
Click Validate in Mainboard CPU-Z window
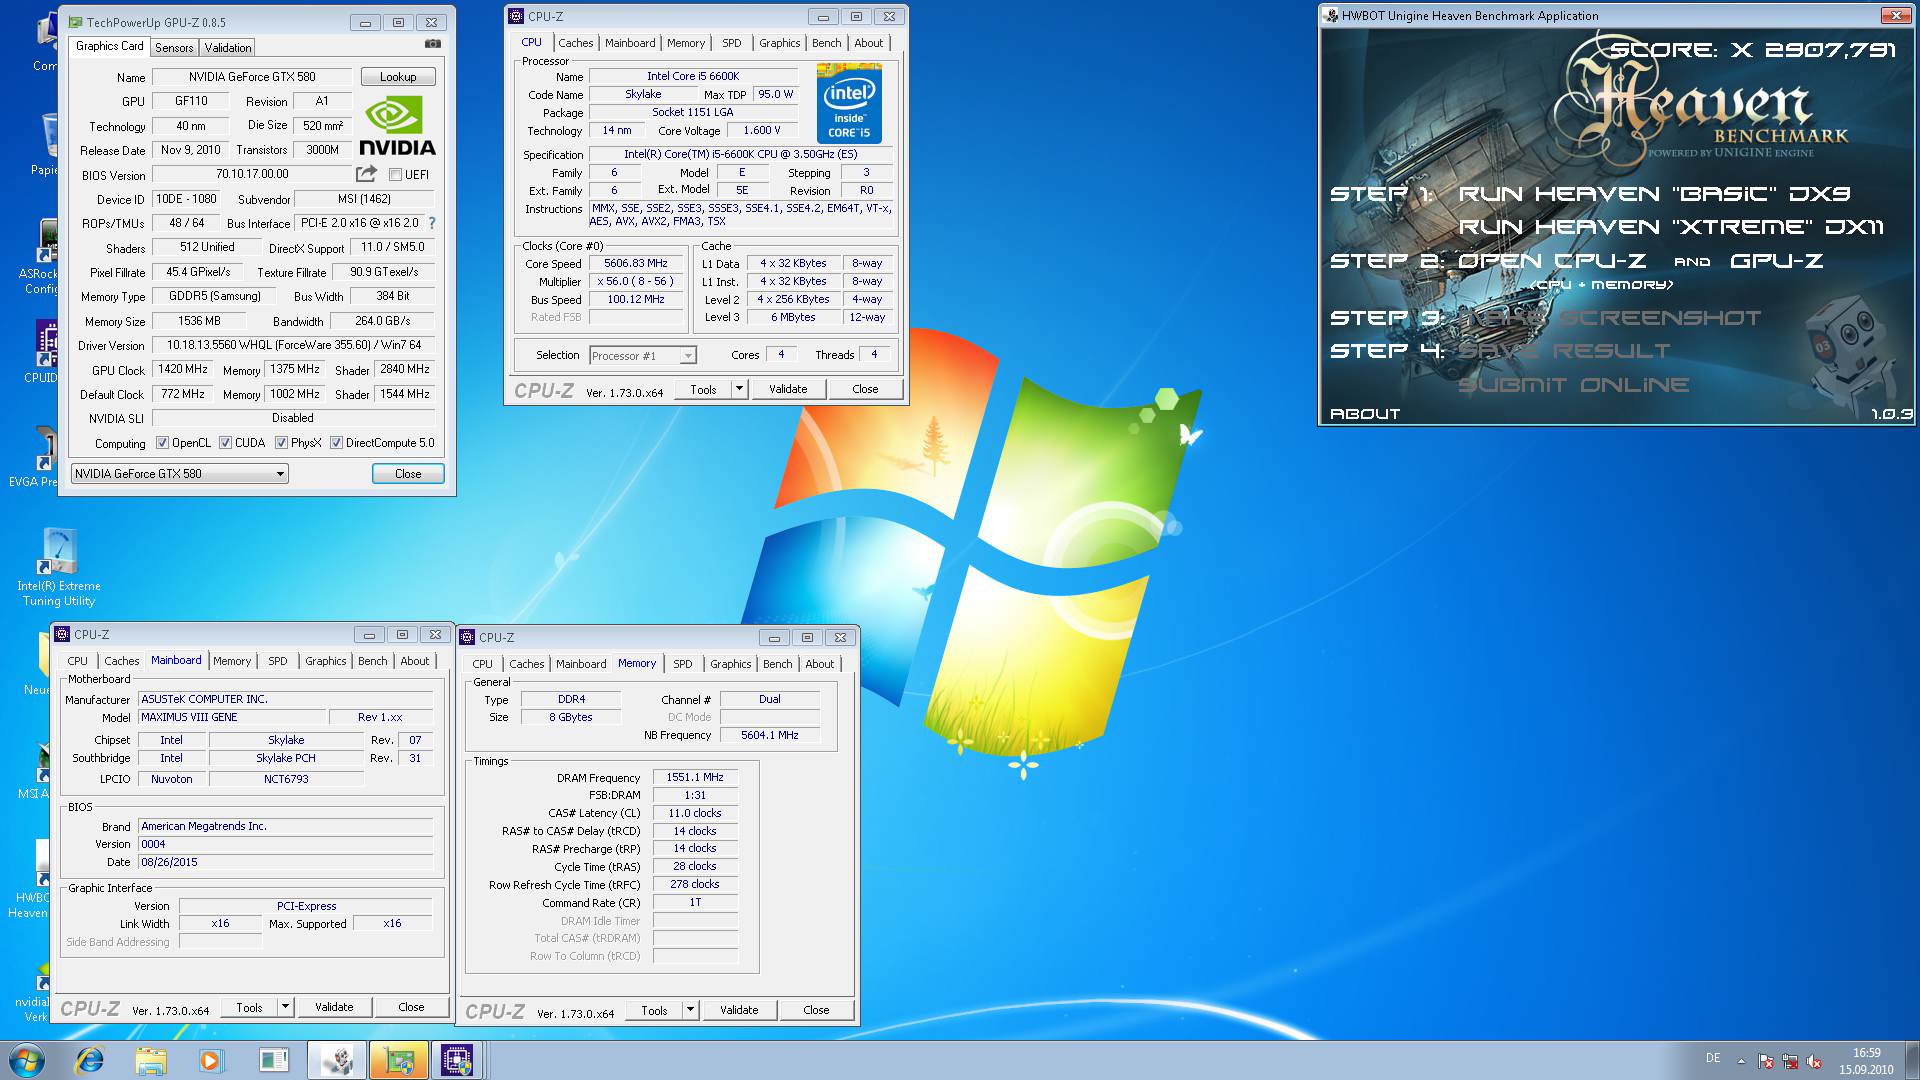(x=334, y=1007)
